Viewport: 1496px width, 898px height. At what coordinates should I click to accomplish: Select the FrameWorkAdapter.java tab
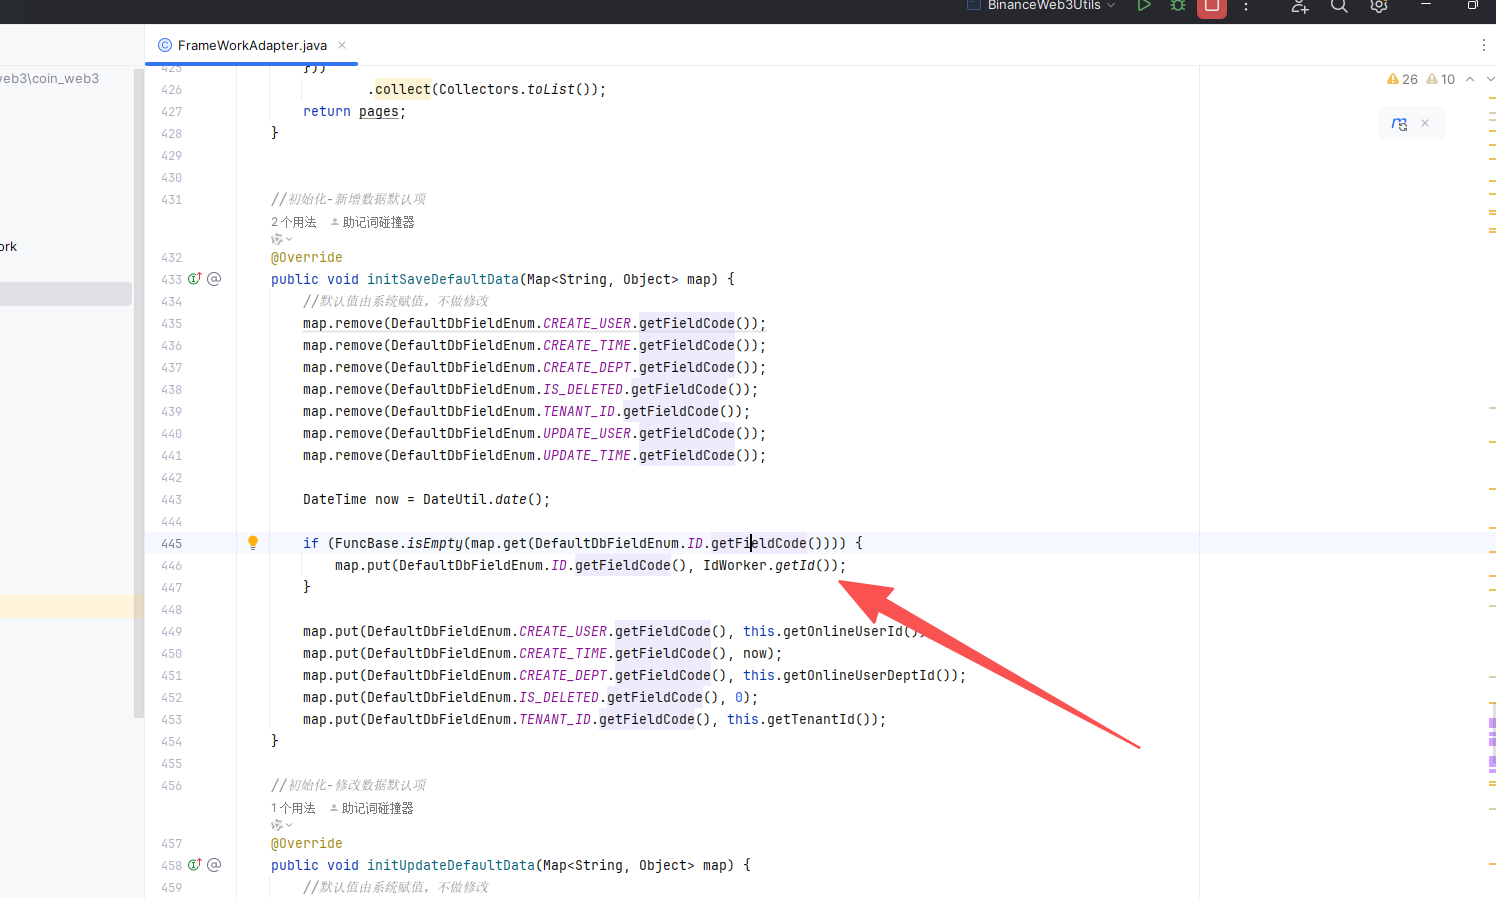pyautogui.click(x=251, y=45)
